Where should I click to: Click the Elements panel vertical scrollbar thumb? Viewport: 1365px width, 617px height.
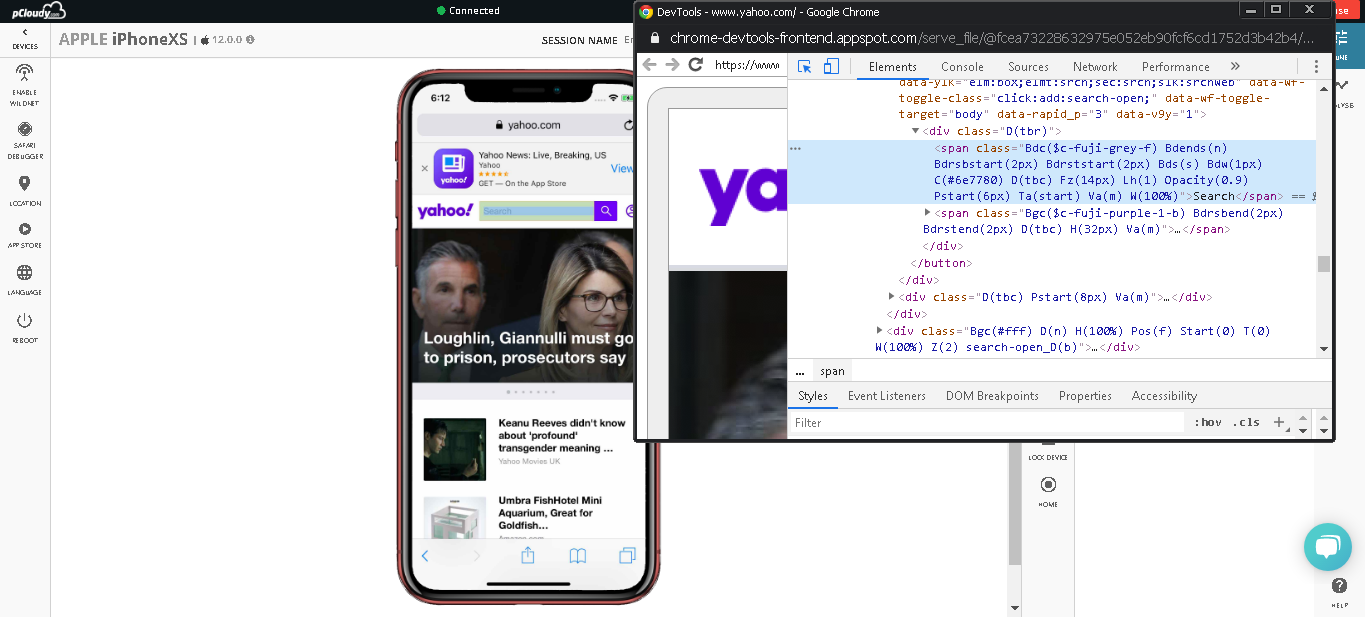[1324, 264]
